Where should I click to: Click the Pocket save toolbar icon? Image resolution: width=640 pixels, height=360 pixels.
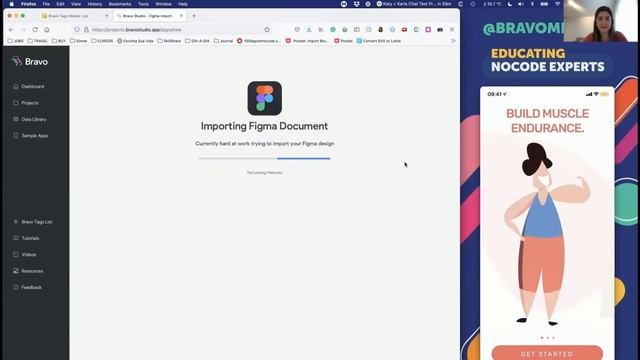[297, 29]
